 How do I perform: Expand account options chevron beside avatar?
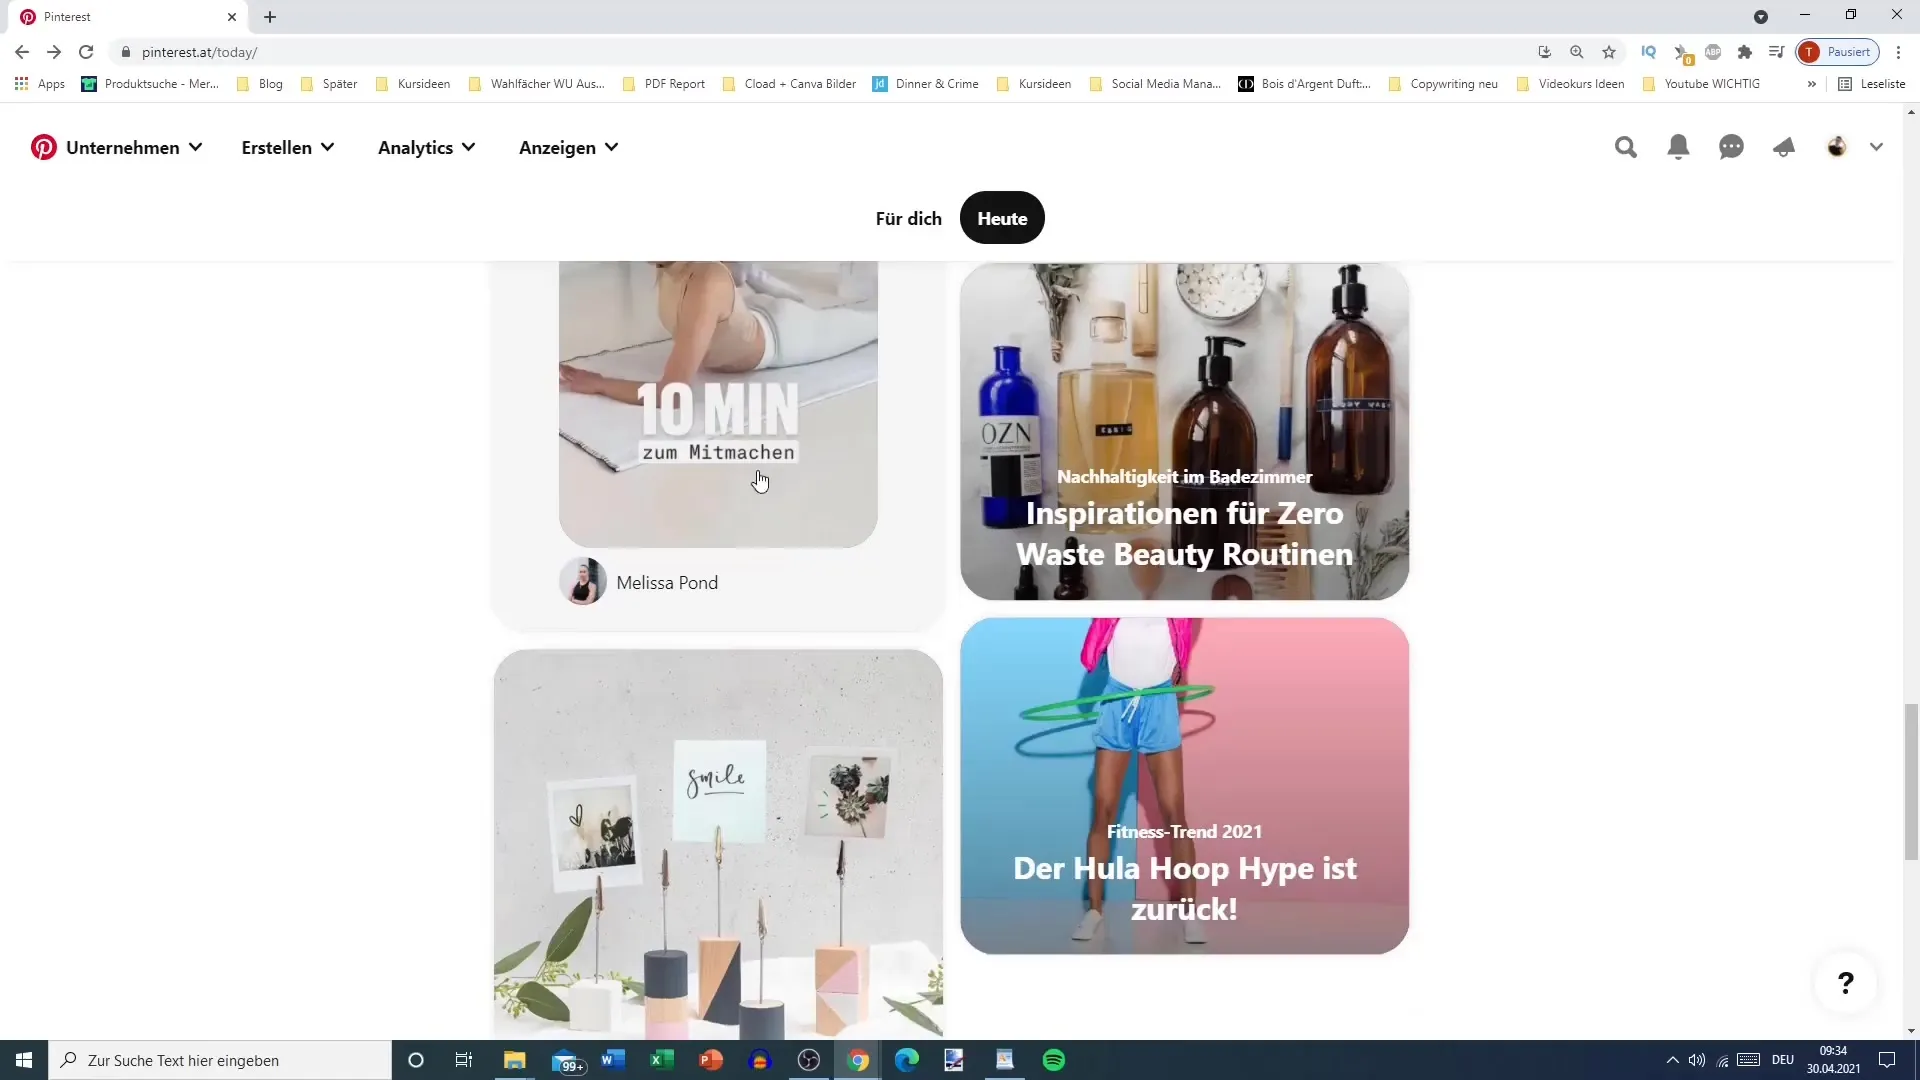(x=1876, y=147)
